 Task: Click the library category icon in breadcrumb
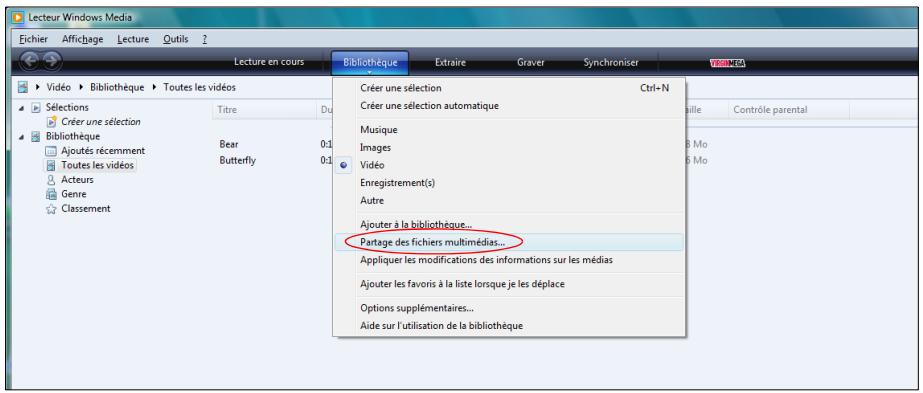click(x=23, y=87)
